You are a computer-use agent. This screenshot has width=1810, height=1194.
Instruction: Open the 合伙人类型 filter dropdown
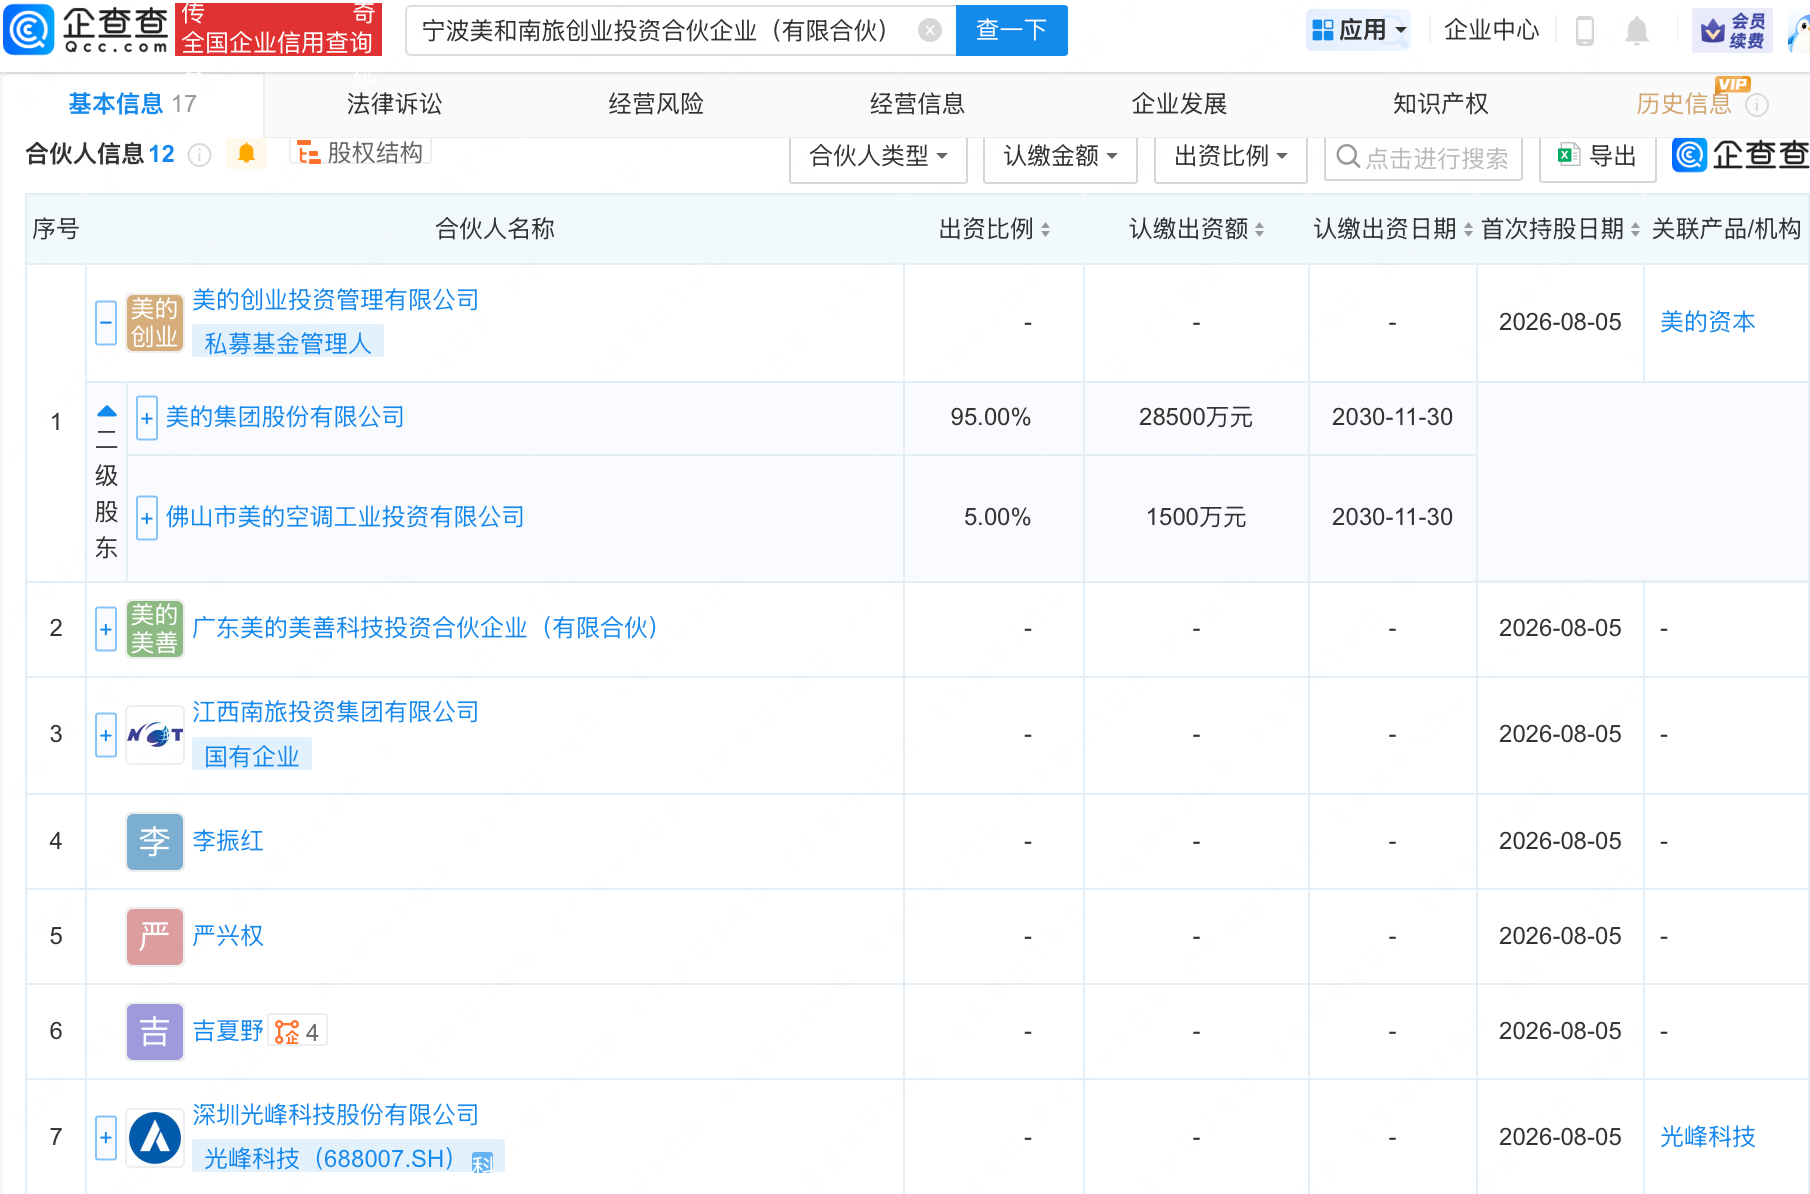[878, 156]
